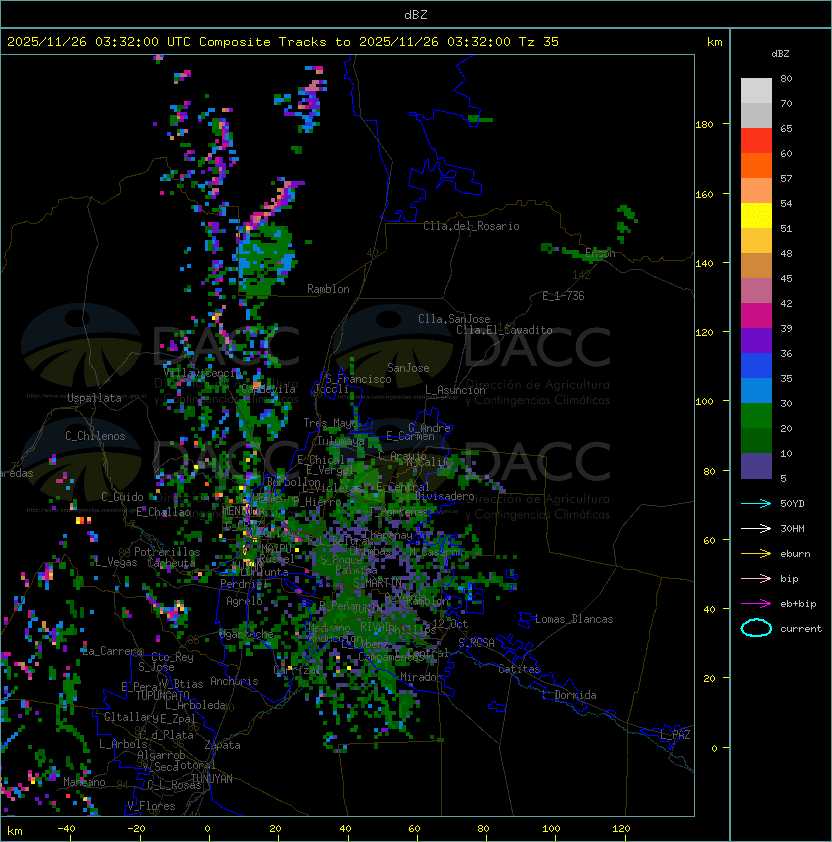Image resolution: width=832 pixels, height=842 pixels.
Task: Select the purple 36-39 dBZ swatch
Action: [x=756, y=340]
